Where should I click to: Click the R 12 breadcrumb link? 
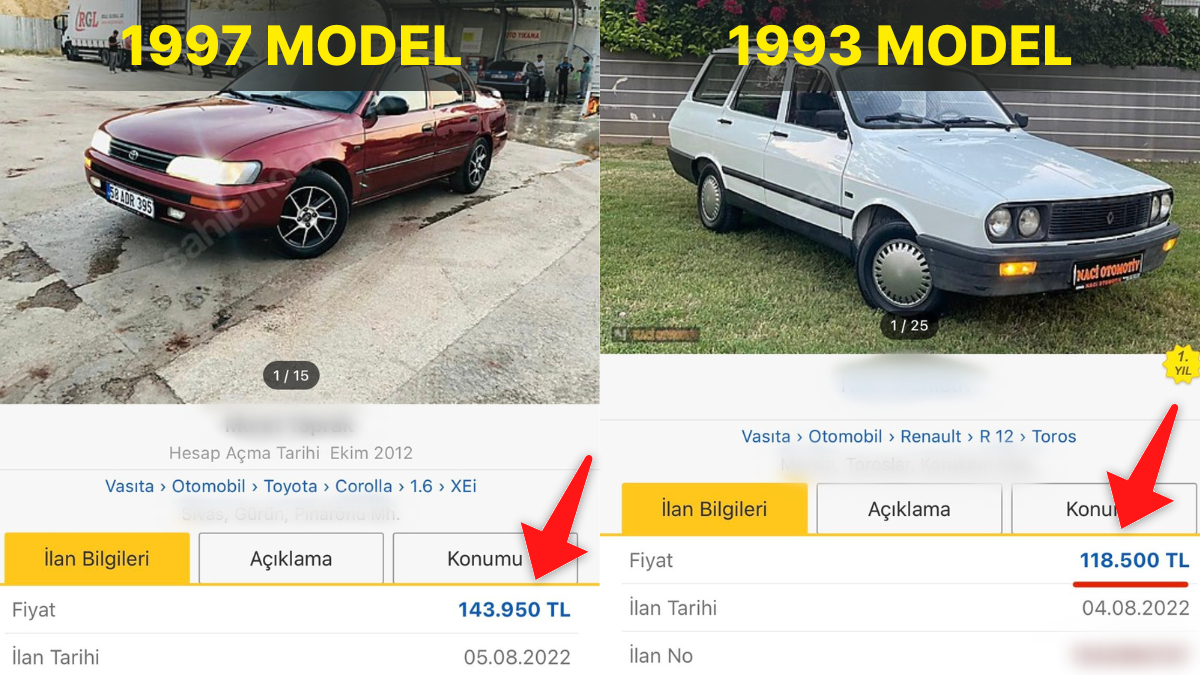coord(996,436)
